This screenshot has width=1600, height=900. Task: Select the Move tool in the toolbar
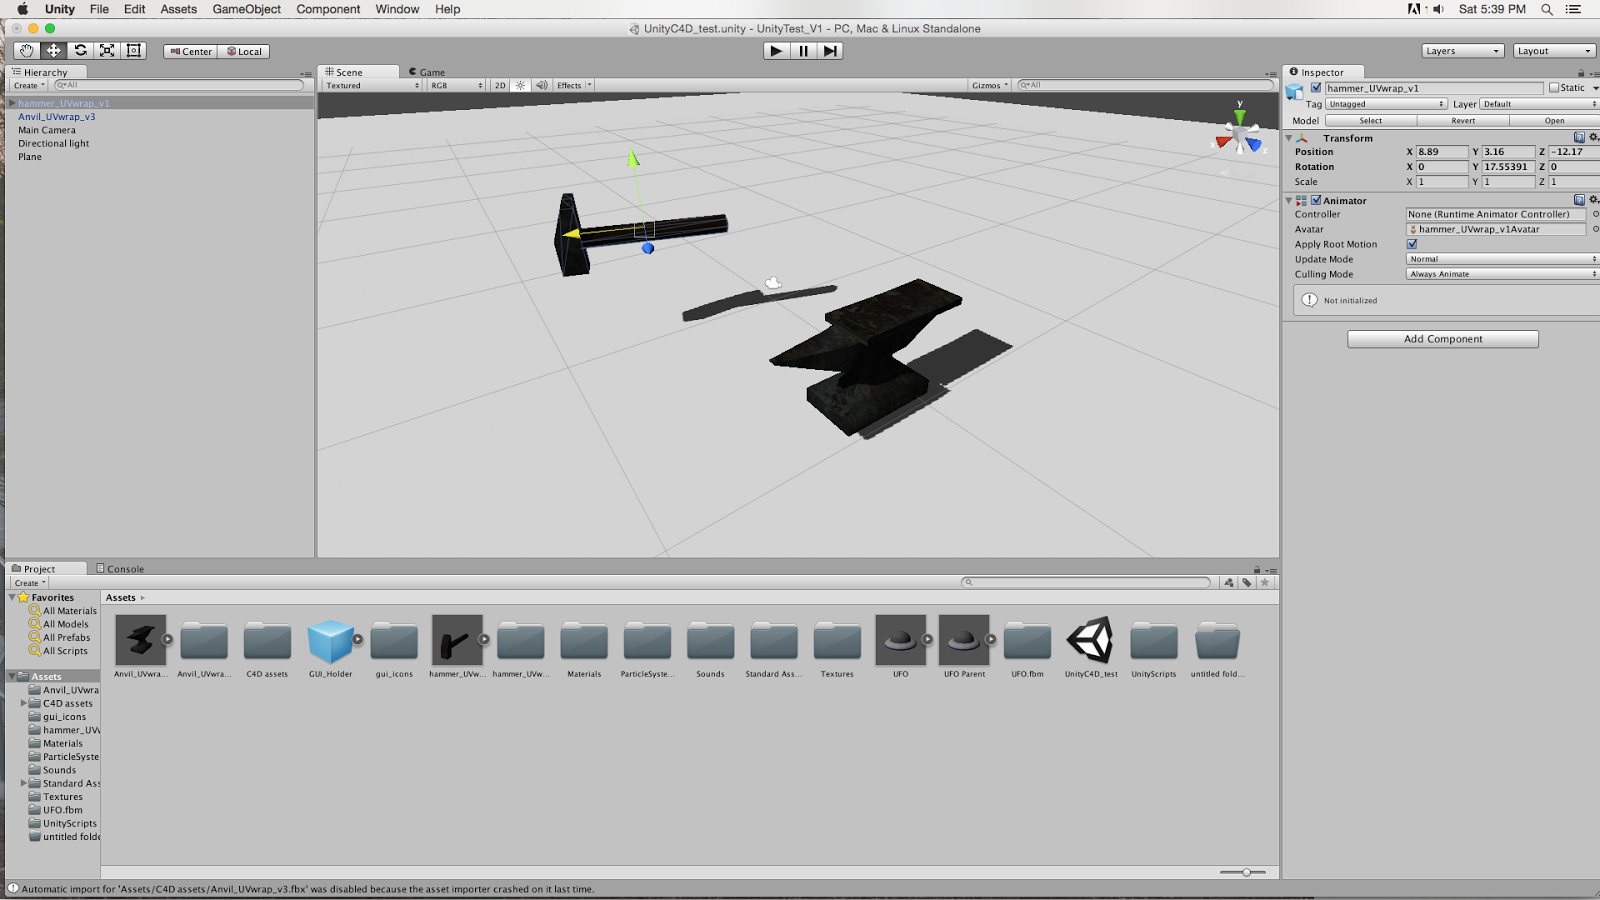[x=54, y=51]
